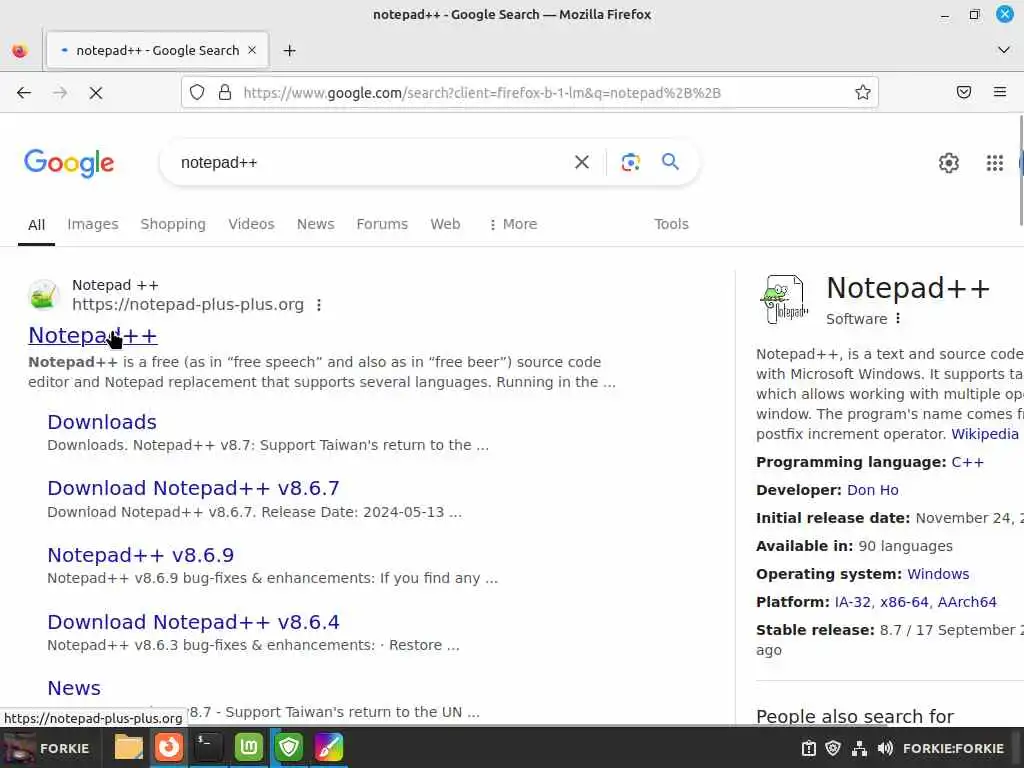Image resolution: width=1024 pixels, height=768 pixels.
Task: Bookmark this page with the star icon
Action: click(x=863, y=92)
